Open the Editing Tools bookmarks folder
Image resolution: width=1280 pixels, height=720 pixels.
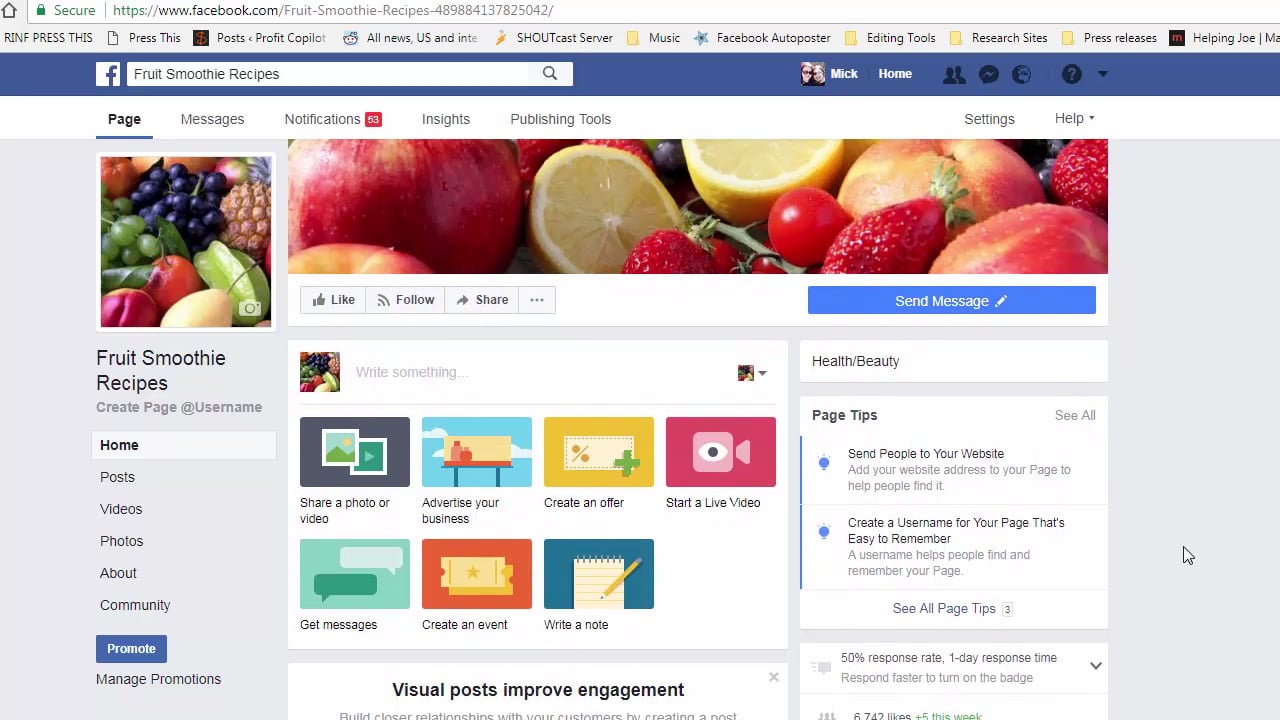coord(890,38)
